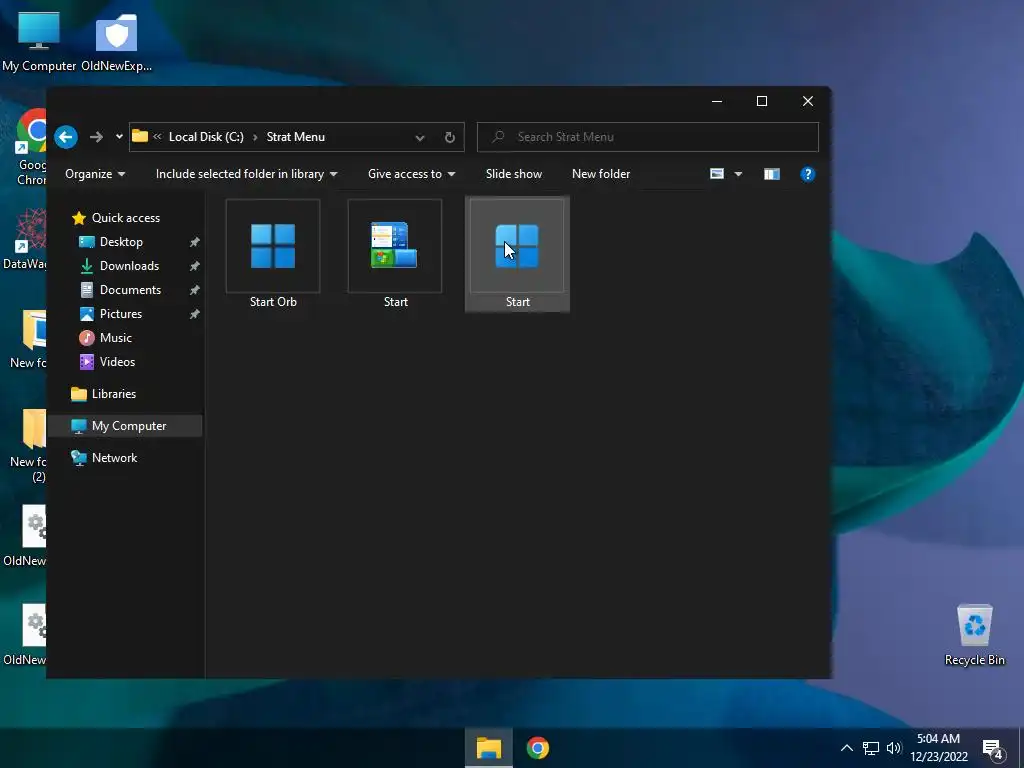Image resolution: width=1024 pixels, height=768 pixels.
Task: Select the New folder (2) desktop icon
Action: (28, 447)
